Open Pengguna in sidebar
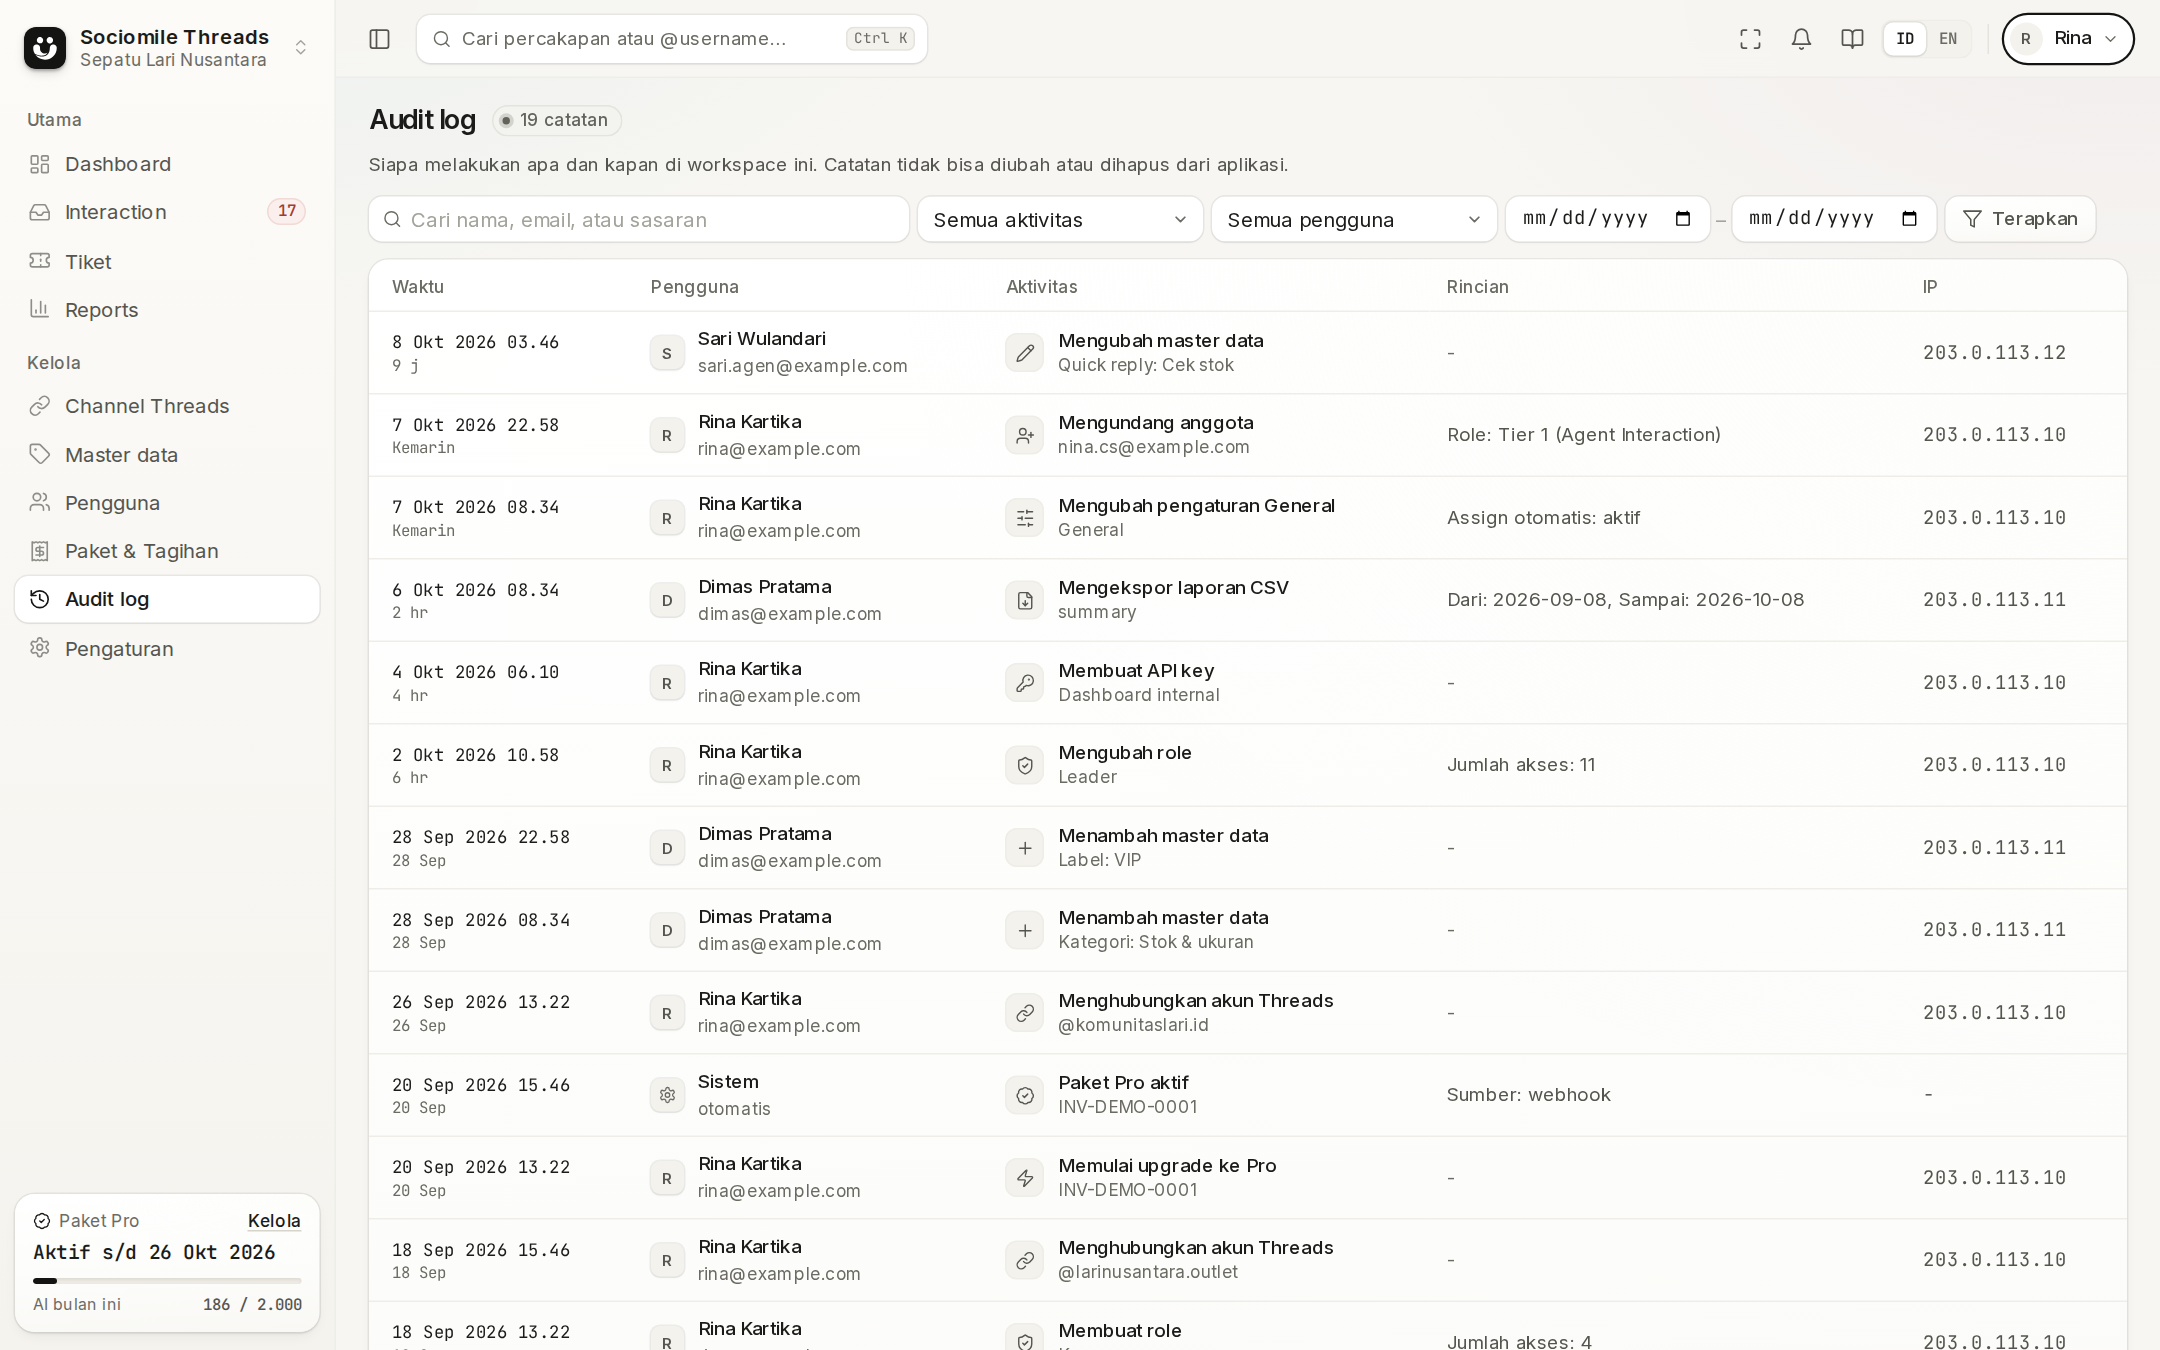This screenshot has height=1350, width=2160. click(167, 503)
